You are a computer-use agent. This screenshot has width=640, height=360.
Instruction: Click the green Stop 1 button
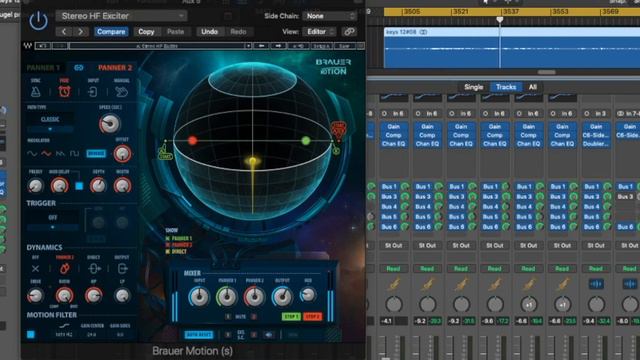point(291,317)
